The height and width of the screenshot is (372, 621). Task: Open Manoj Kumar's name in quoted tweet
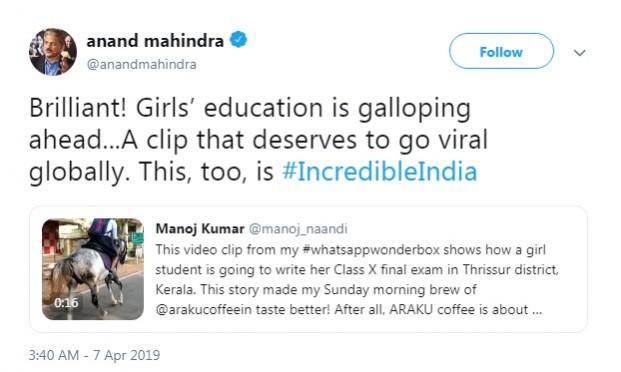click(200, 229)
